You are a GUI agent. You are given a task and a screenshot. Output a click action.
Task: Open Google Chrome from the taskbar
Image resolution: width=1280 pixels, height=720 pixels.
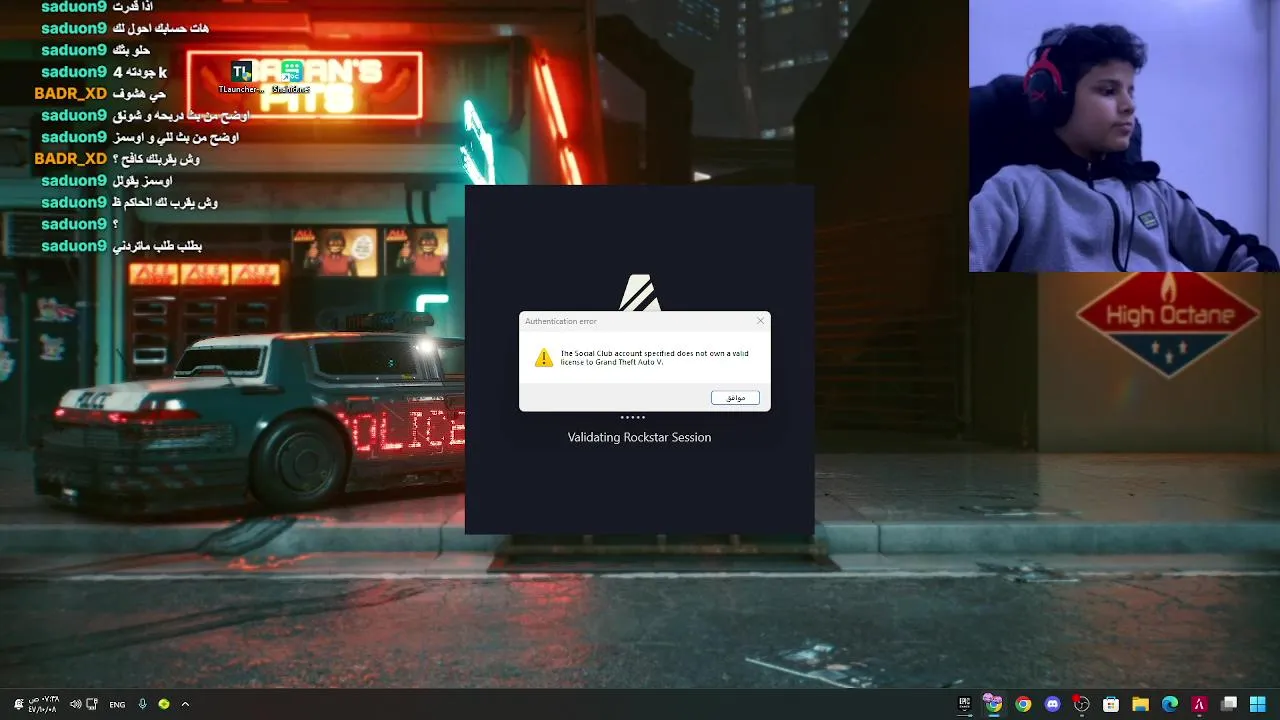[x=1023, y=704]
